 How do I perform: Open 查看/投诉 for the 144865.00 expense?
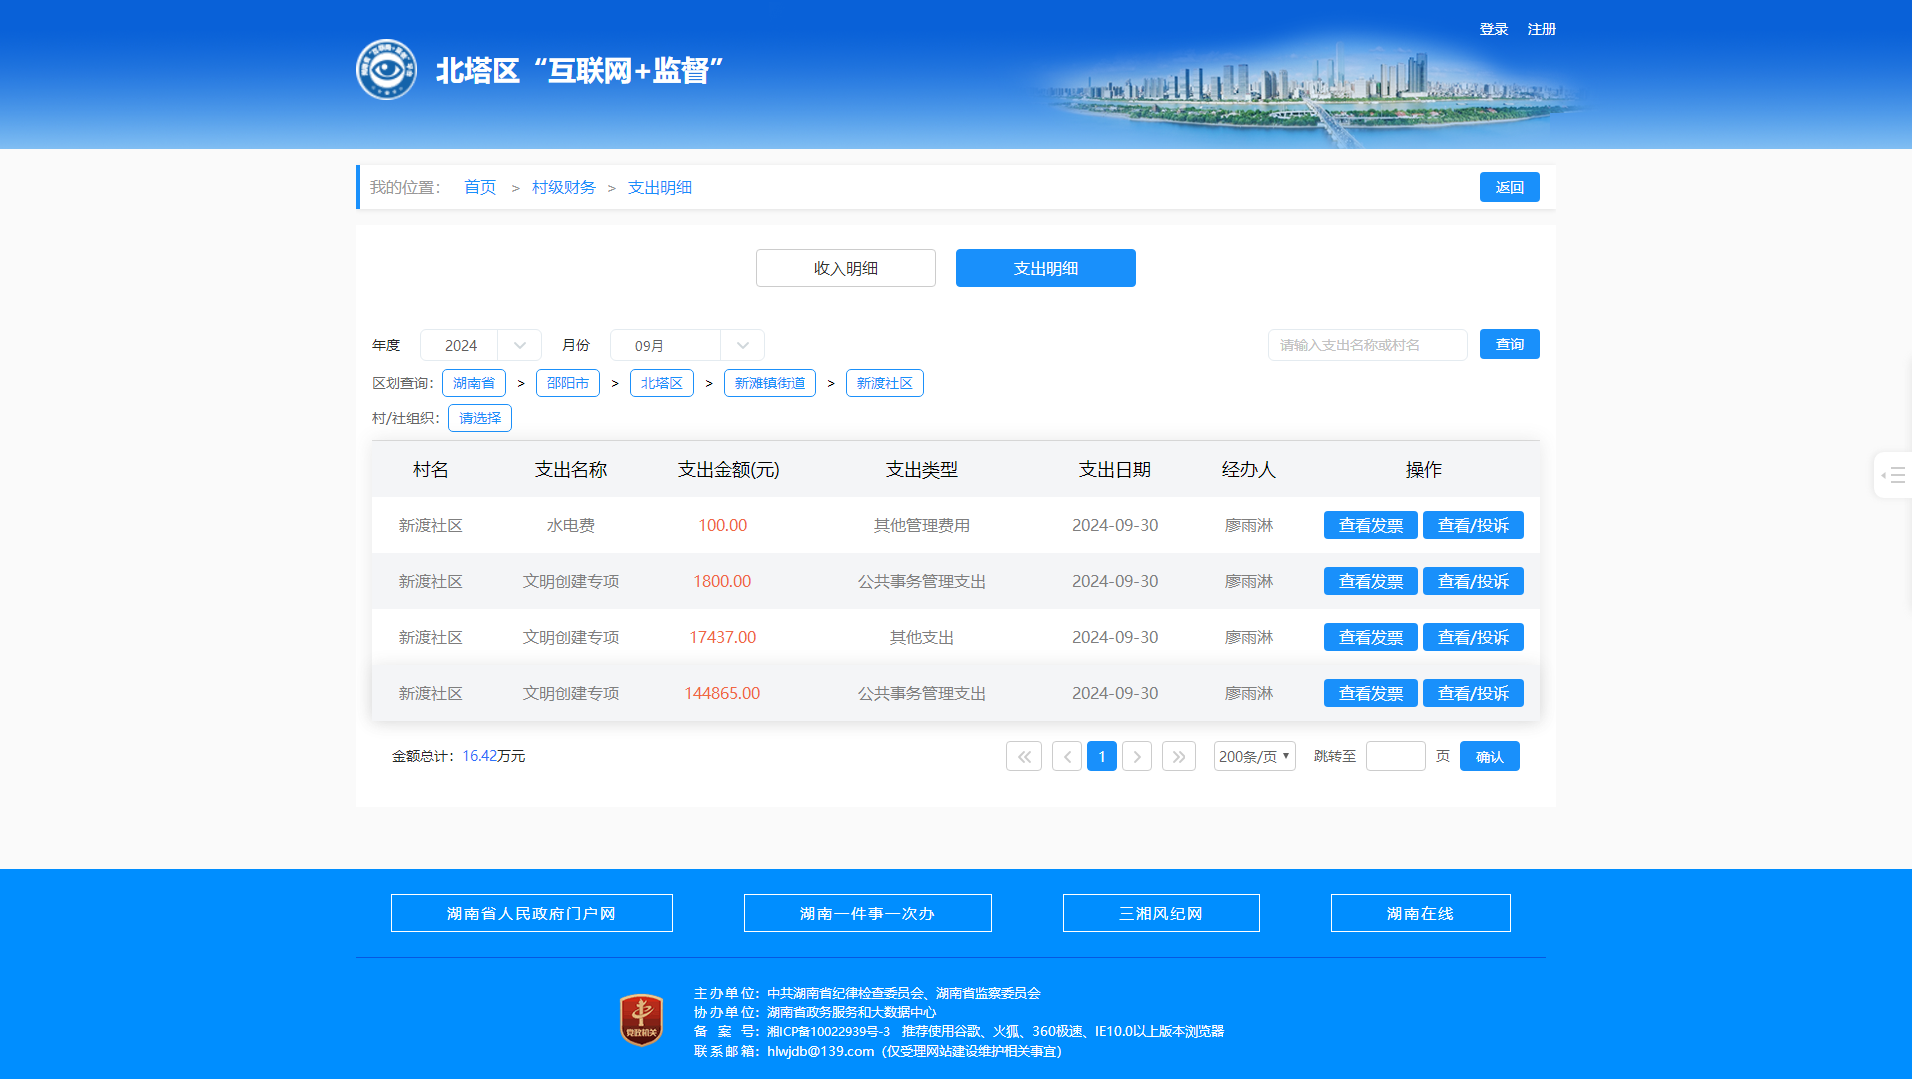(1472, 694)
